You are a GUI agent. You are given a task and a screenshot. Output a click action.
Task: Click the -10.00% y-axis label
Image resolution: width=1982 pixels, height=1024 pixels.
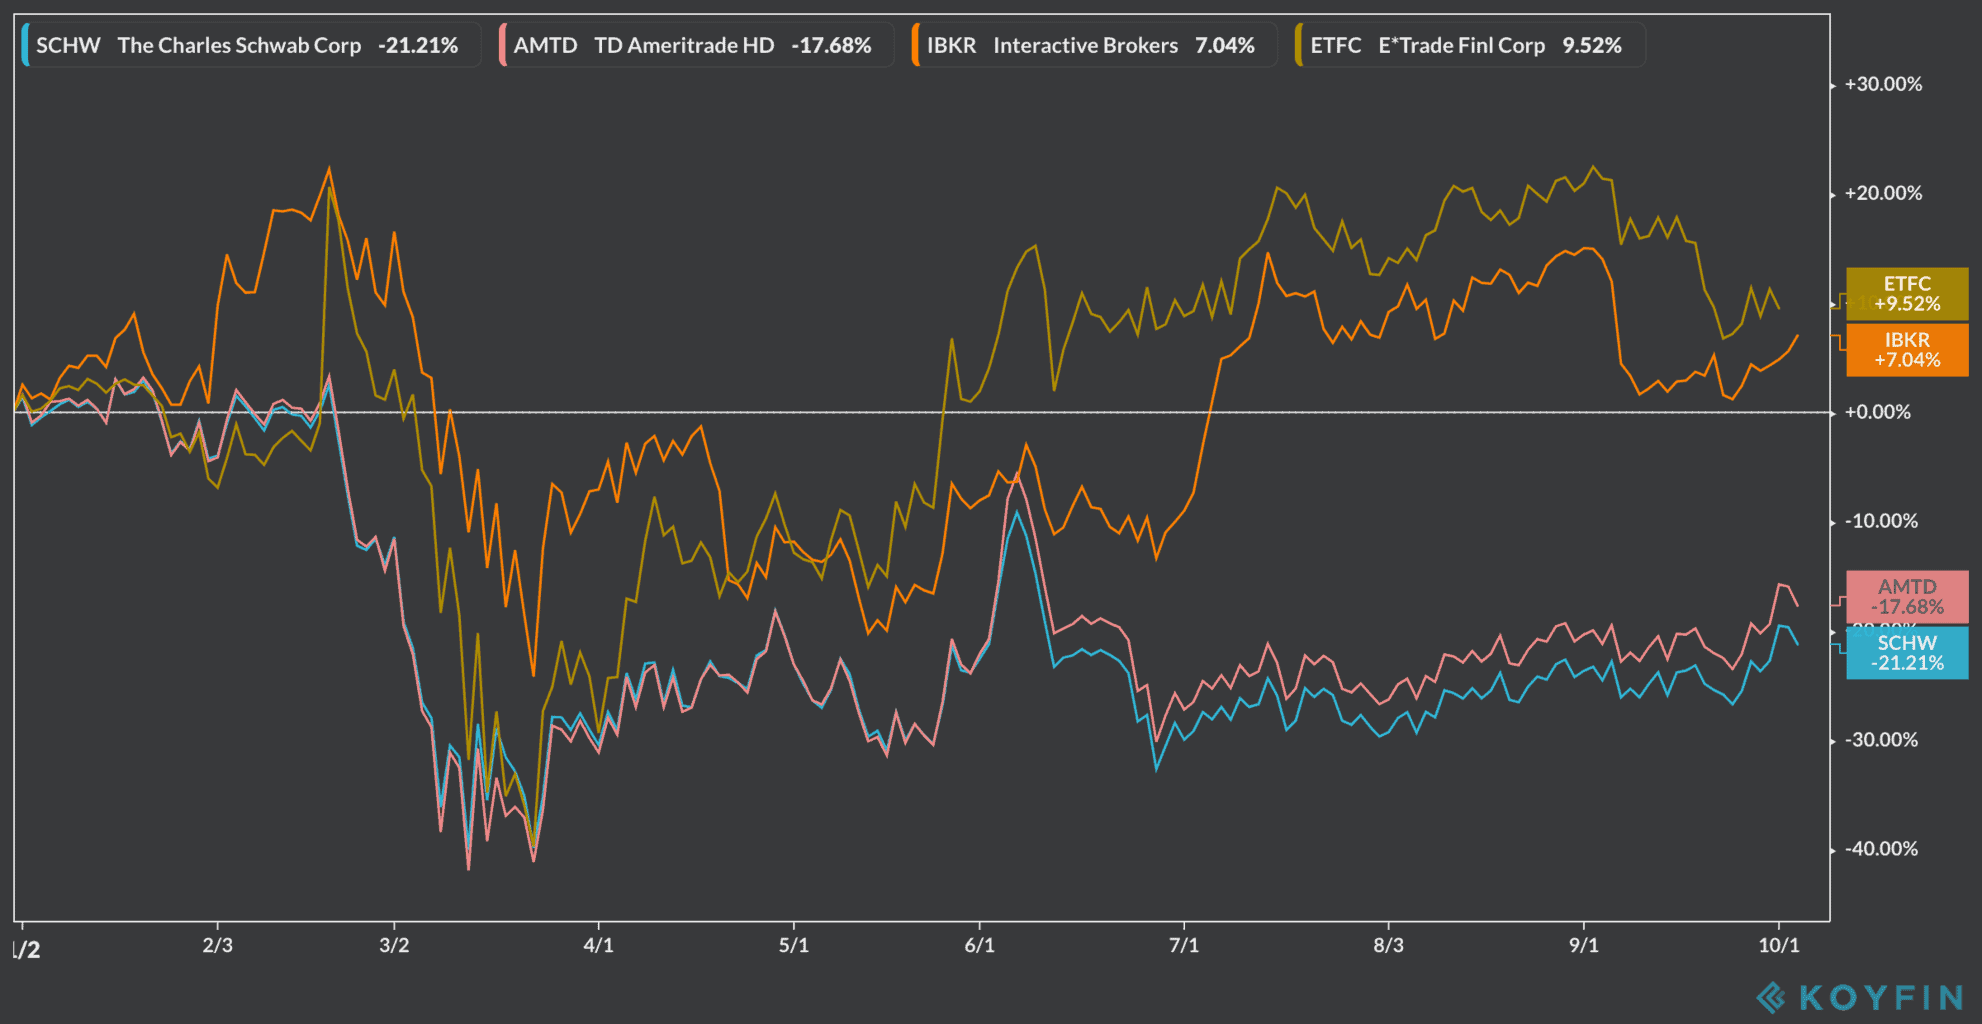coord(1881,521)
